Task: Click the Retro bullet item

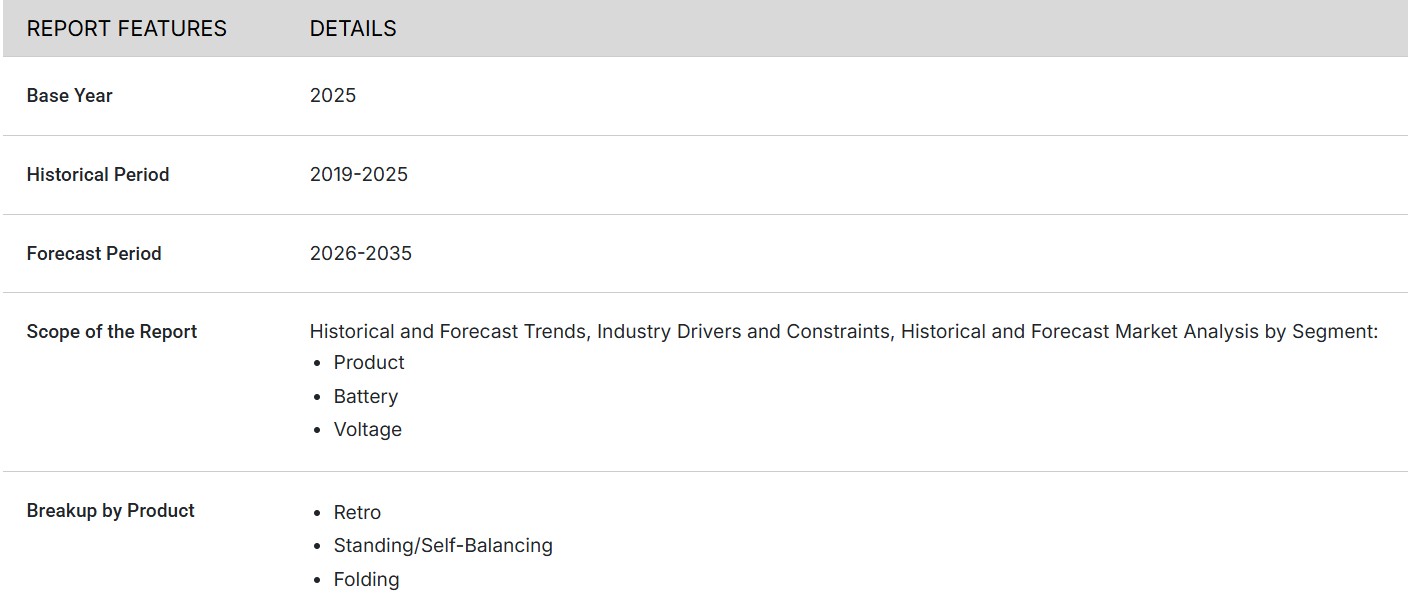Action: pyautogui.click(x=357, y=513)
